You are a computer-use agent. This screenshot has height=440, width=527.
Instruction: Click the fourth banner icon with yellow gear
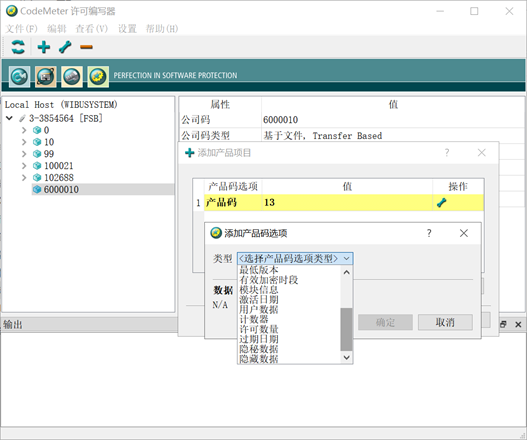pos(98,77)
